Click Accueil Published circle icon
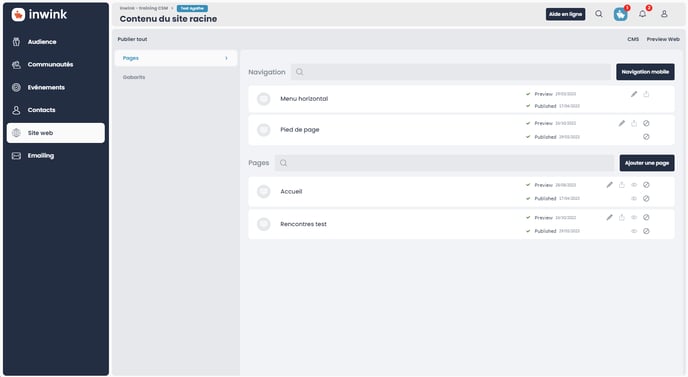688x377 pixels. click(x=646, y=198)
